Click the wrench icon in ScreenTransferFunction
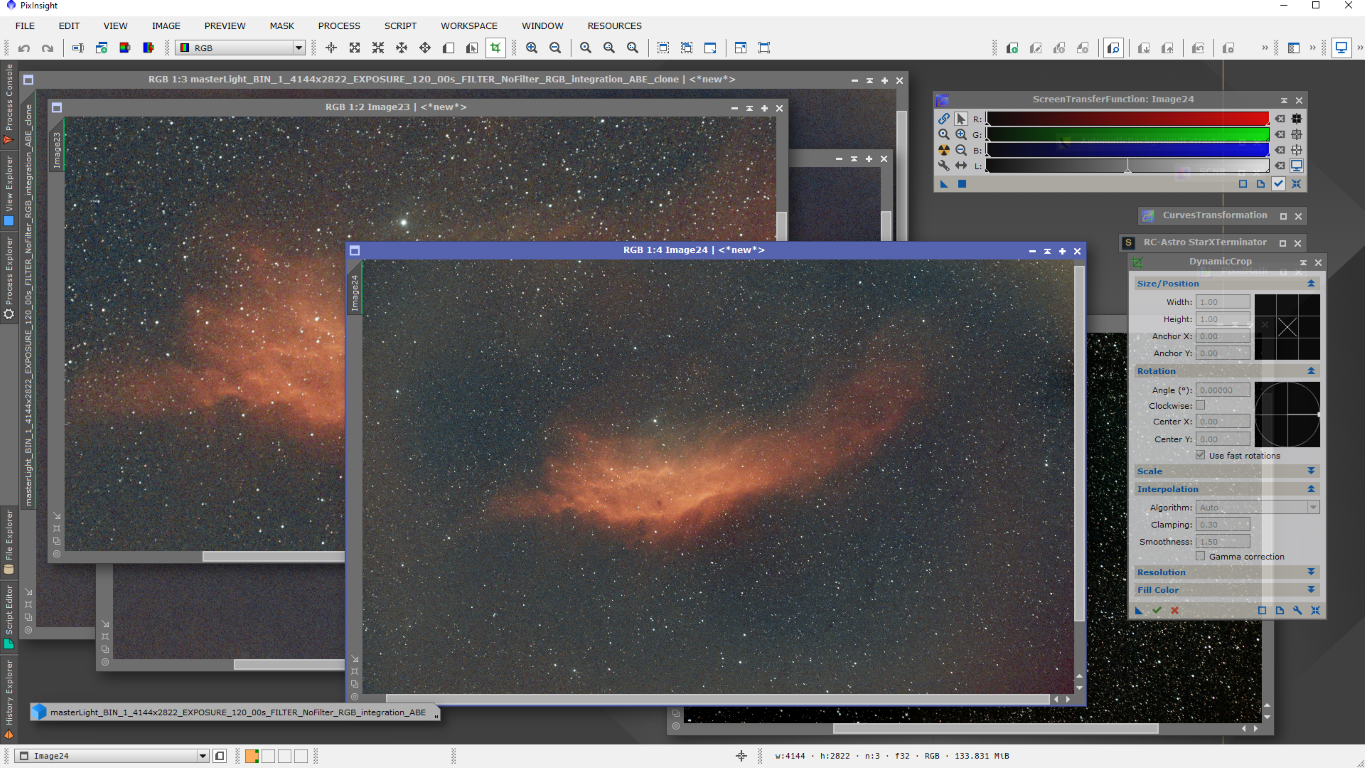This screenshot has width=1365, height=768. point(944,166)
